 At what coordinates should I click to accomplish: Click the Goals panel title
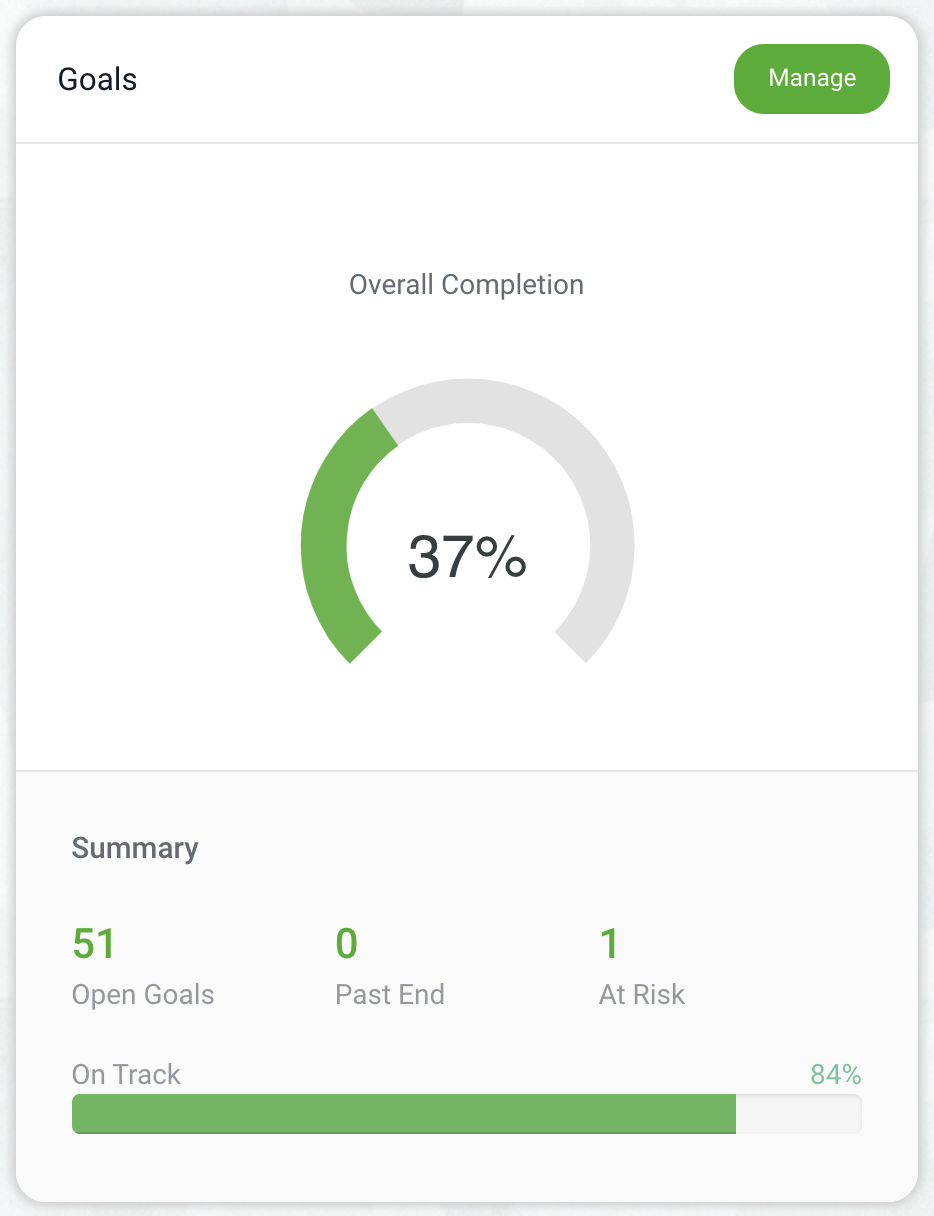coord(96,79)
